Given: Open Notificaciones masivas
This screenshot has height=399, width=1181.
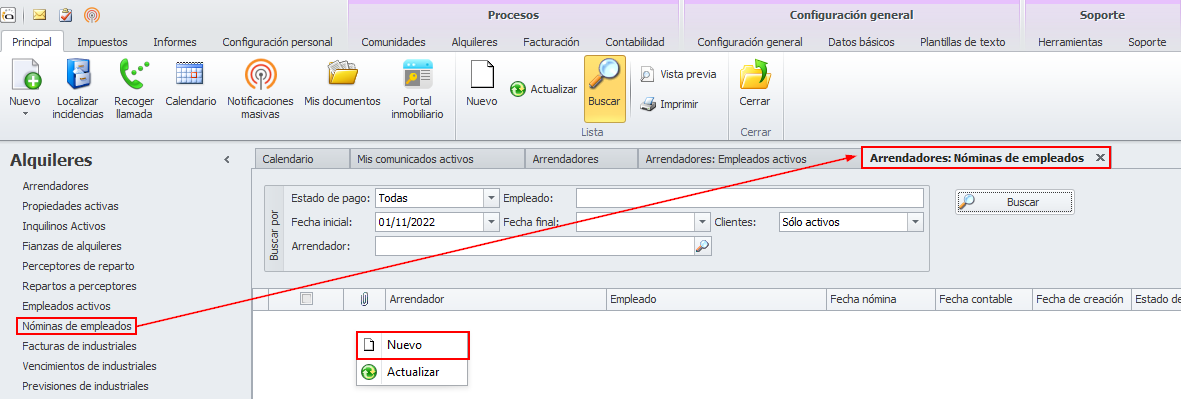Looking at the screenshot, I should (260, 89).
